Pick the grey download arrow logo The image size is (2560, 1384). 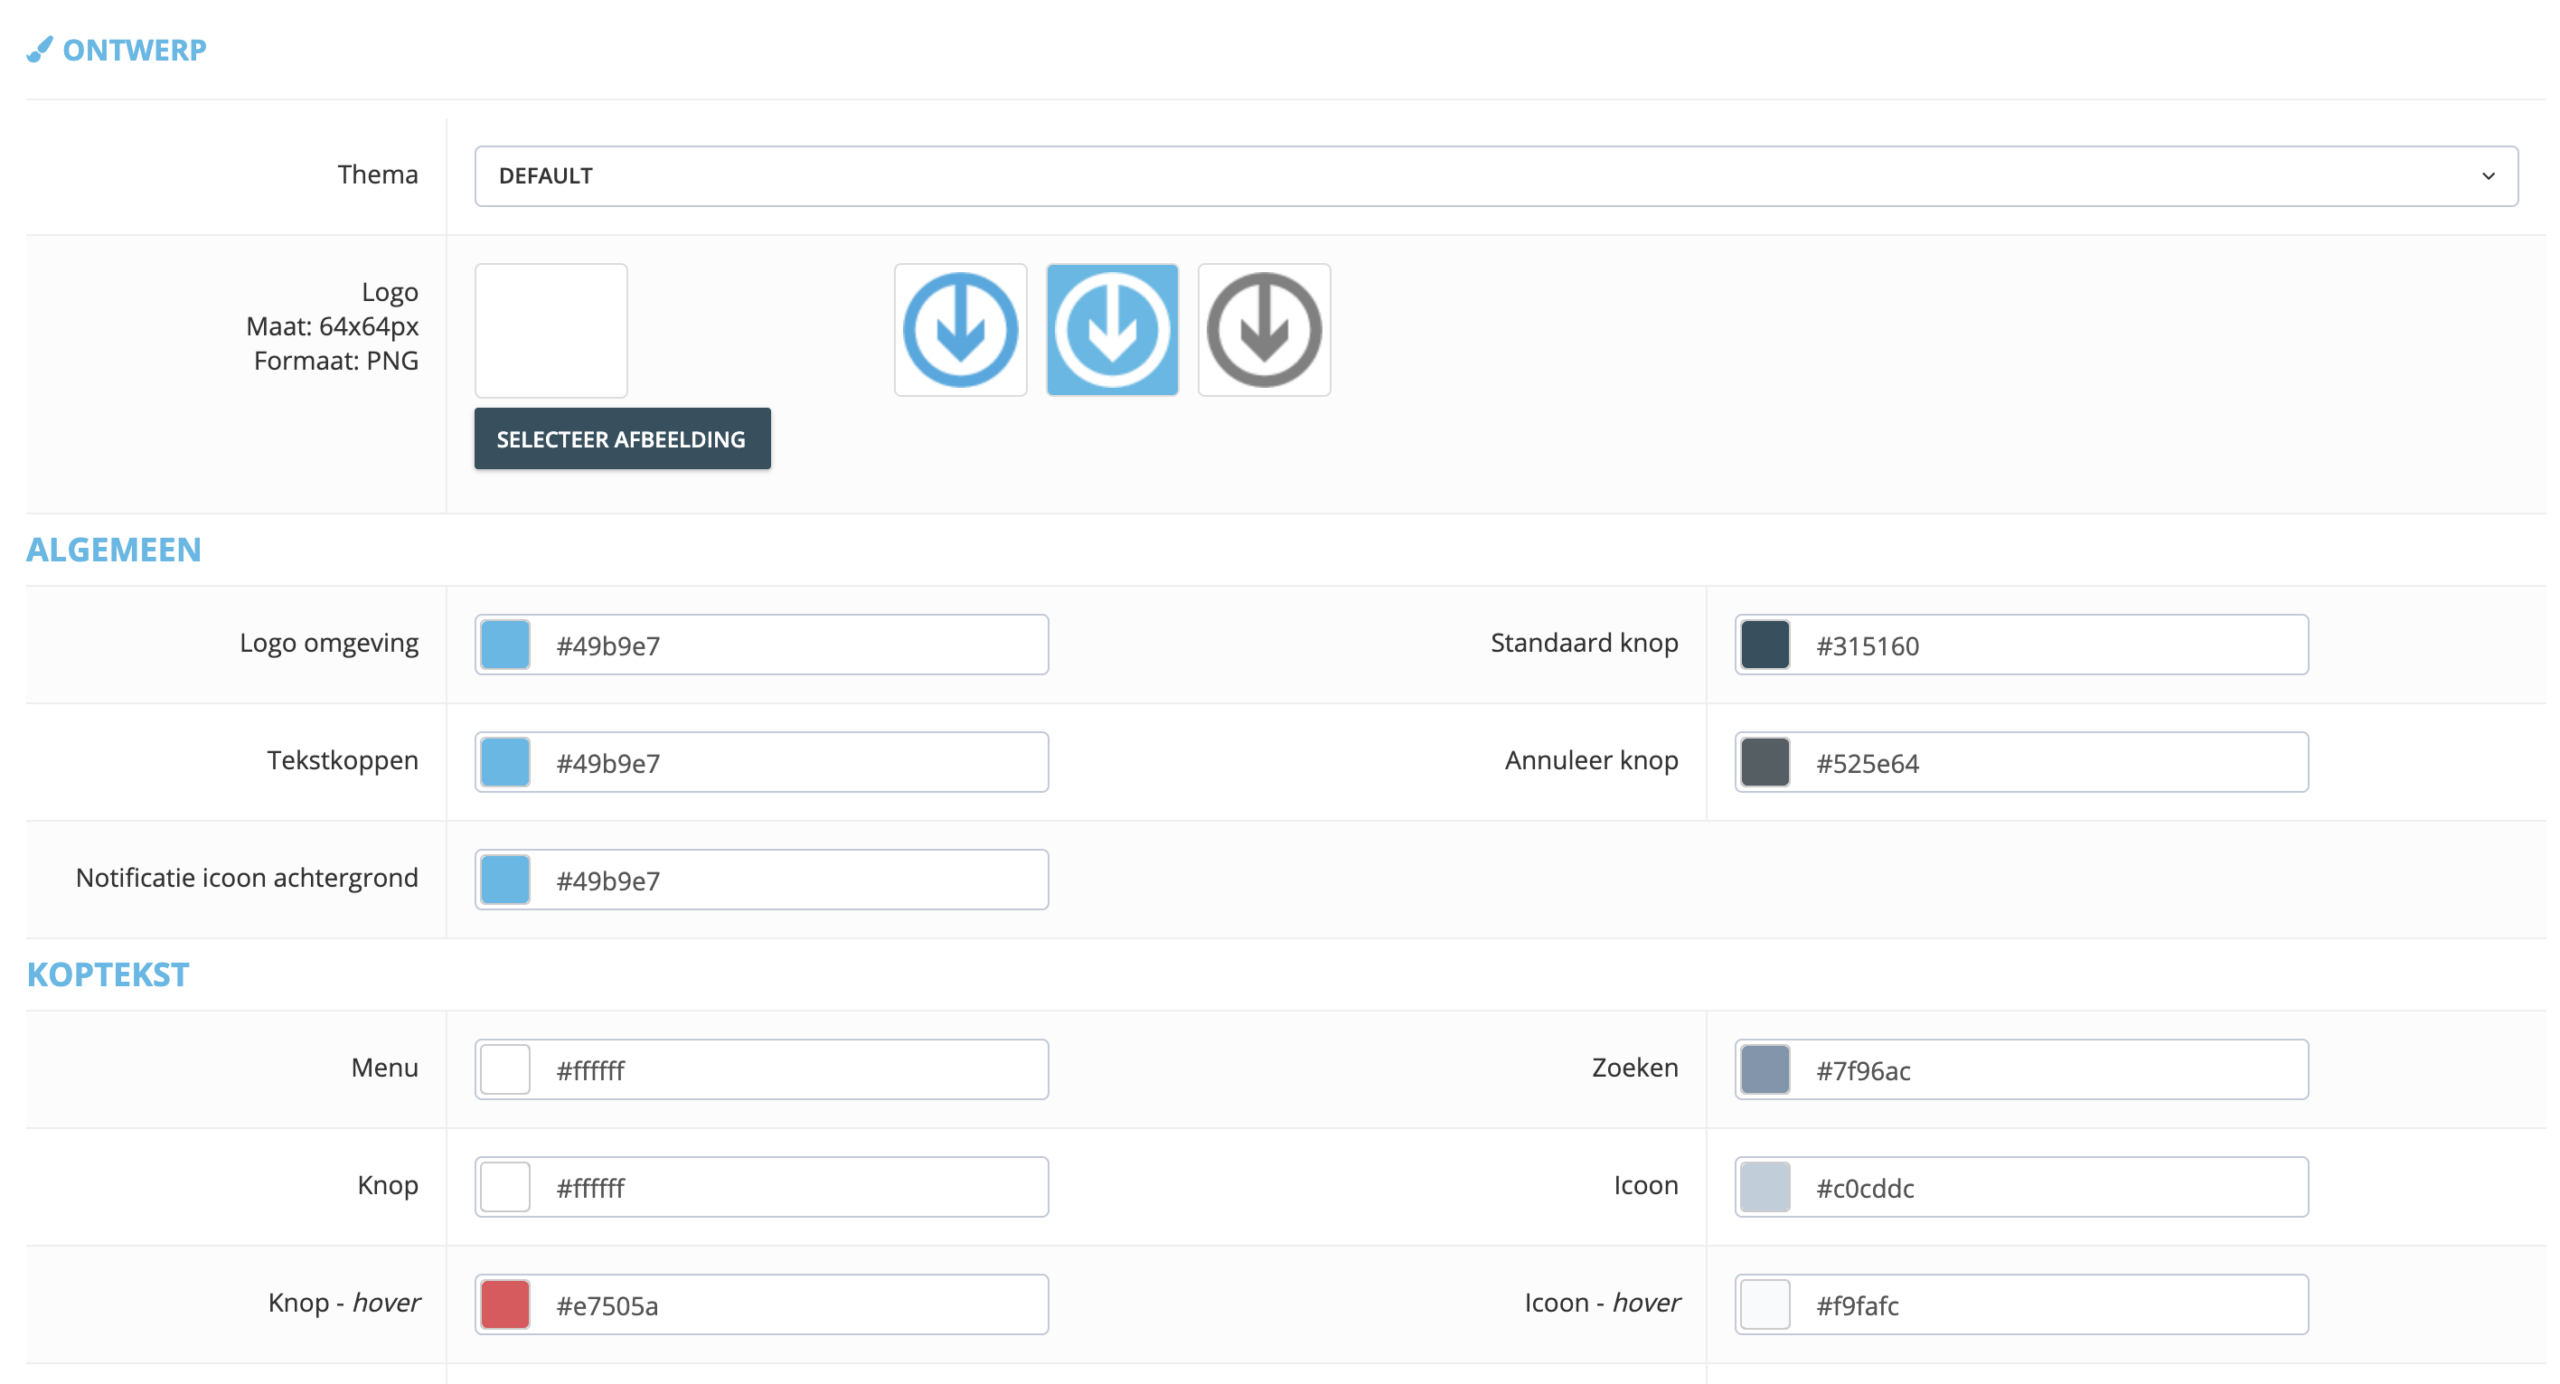click(1263, 330)
